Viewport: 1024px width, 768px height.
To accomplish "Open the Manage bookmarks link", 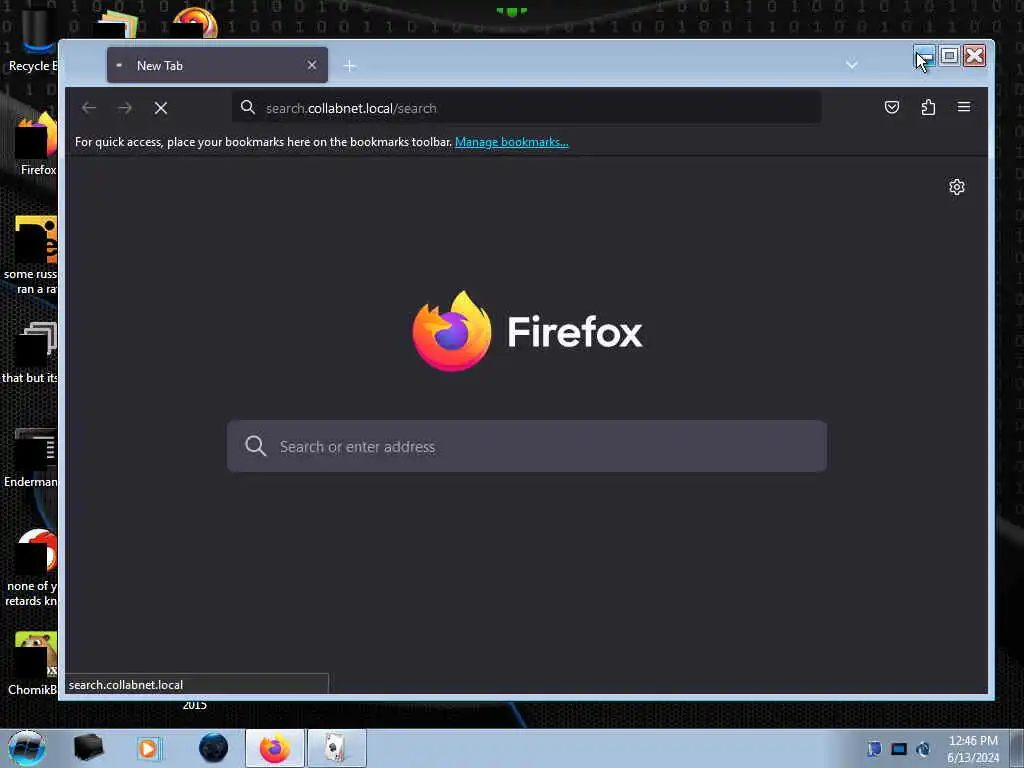I will pyautogui.click(x=511, y=142).
